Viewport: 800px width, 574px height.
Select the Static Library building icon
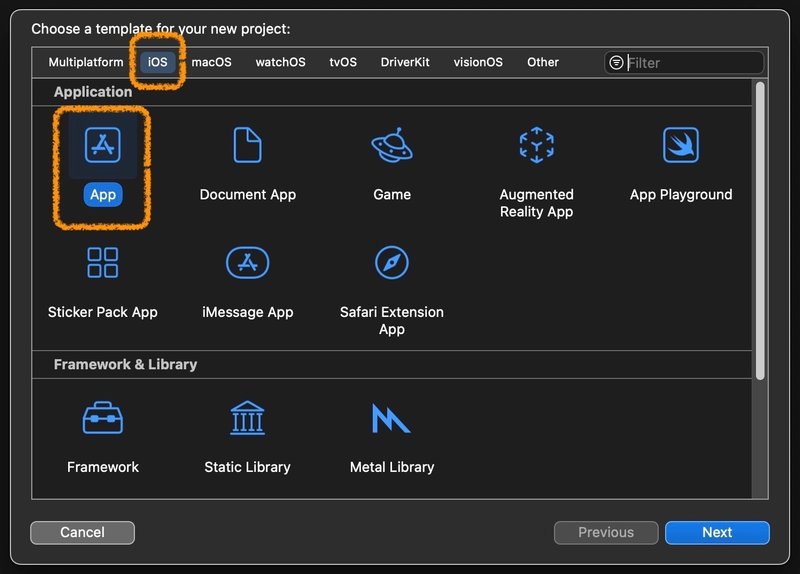coord(247,418)
